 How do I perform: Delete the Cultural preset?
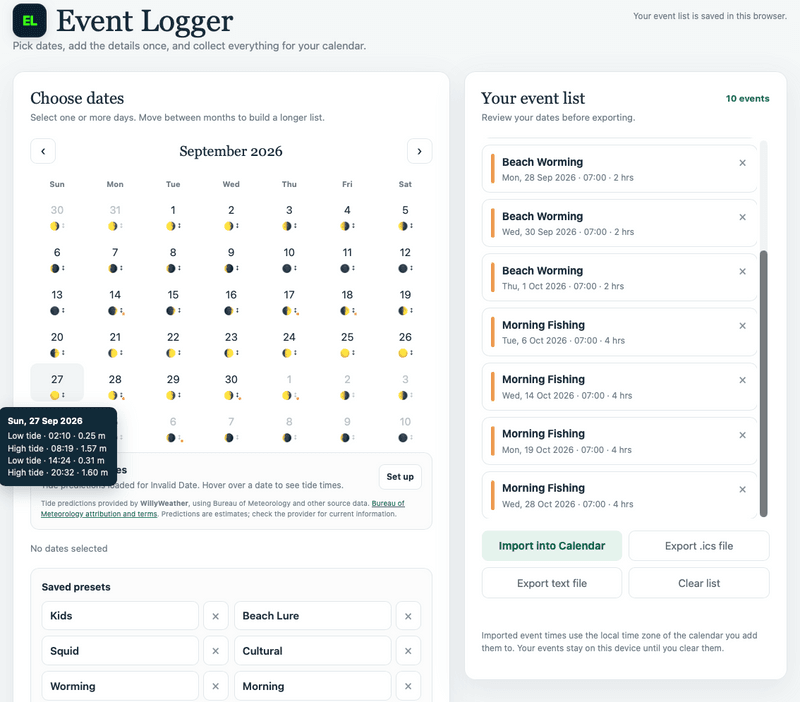[408, 651]
